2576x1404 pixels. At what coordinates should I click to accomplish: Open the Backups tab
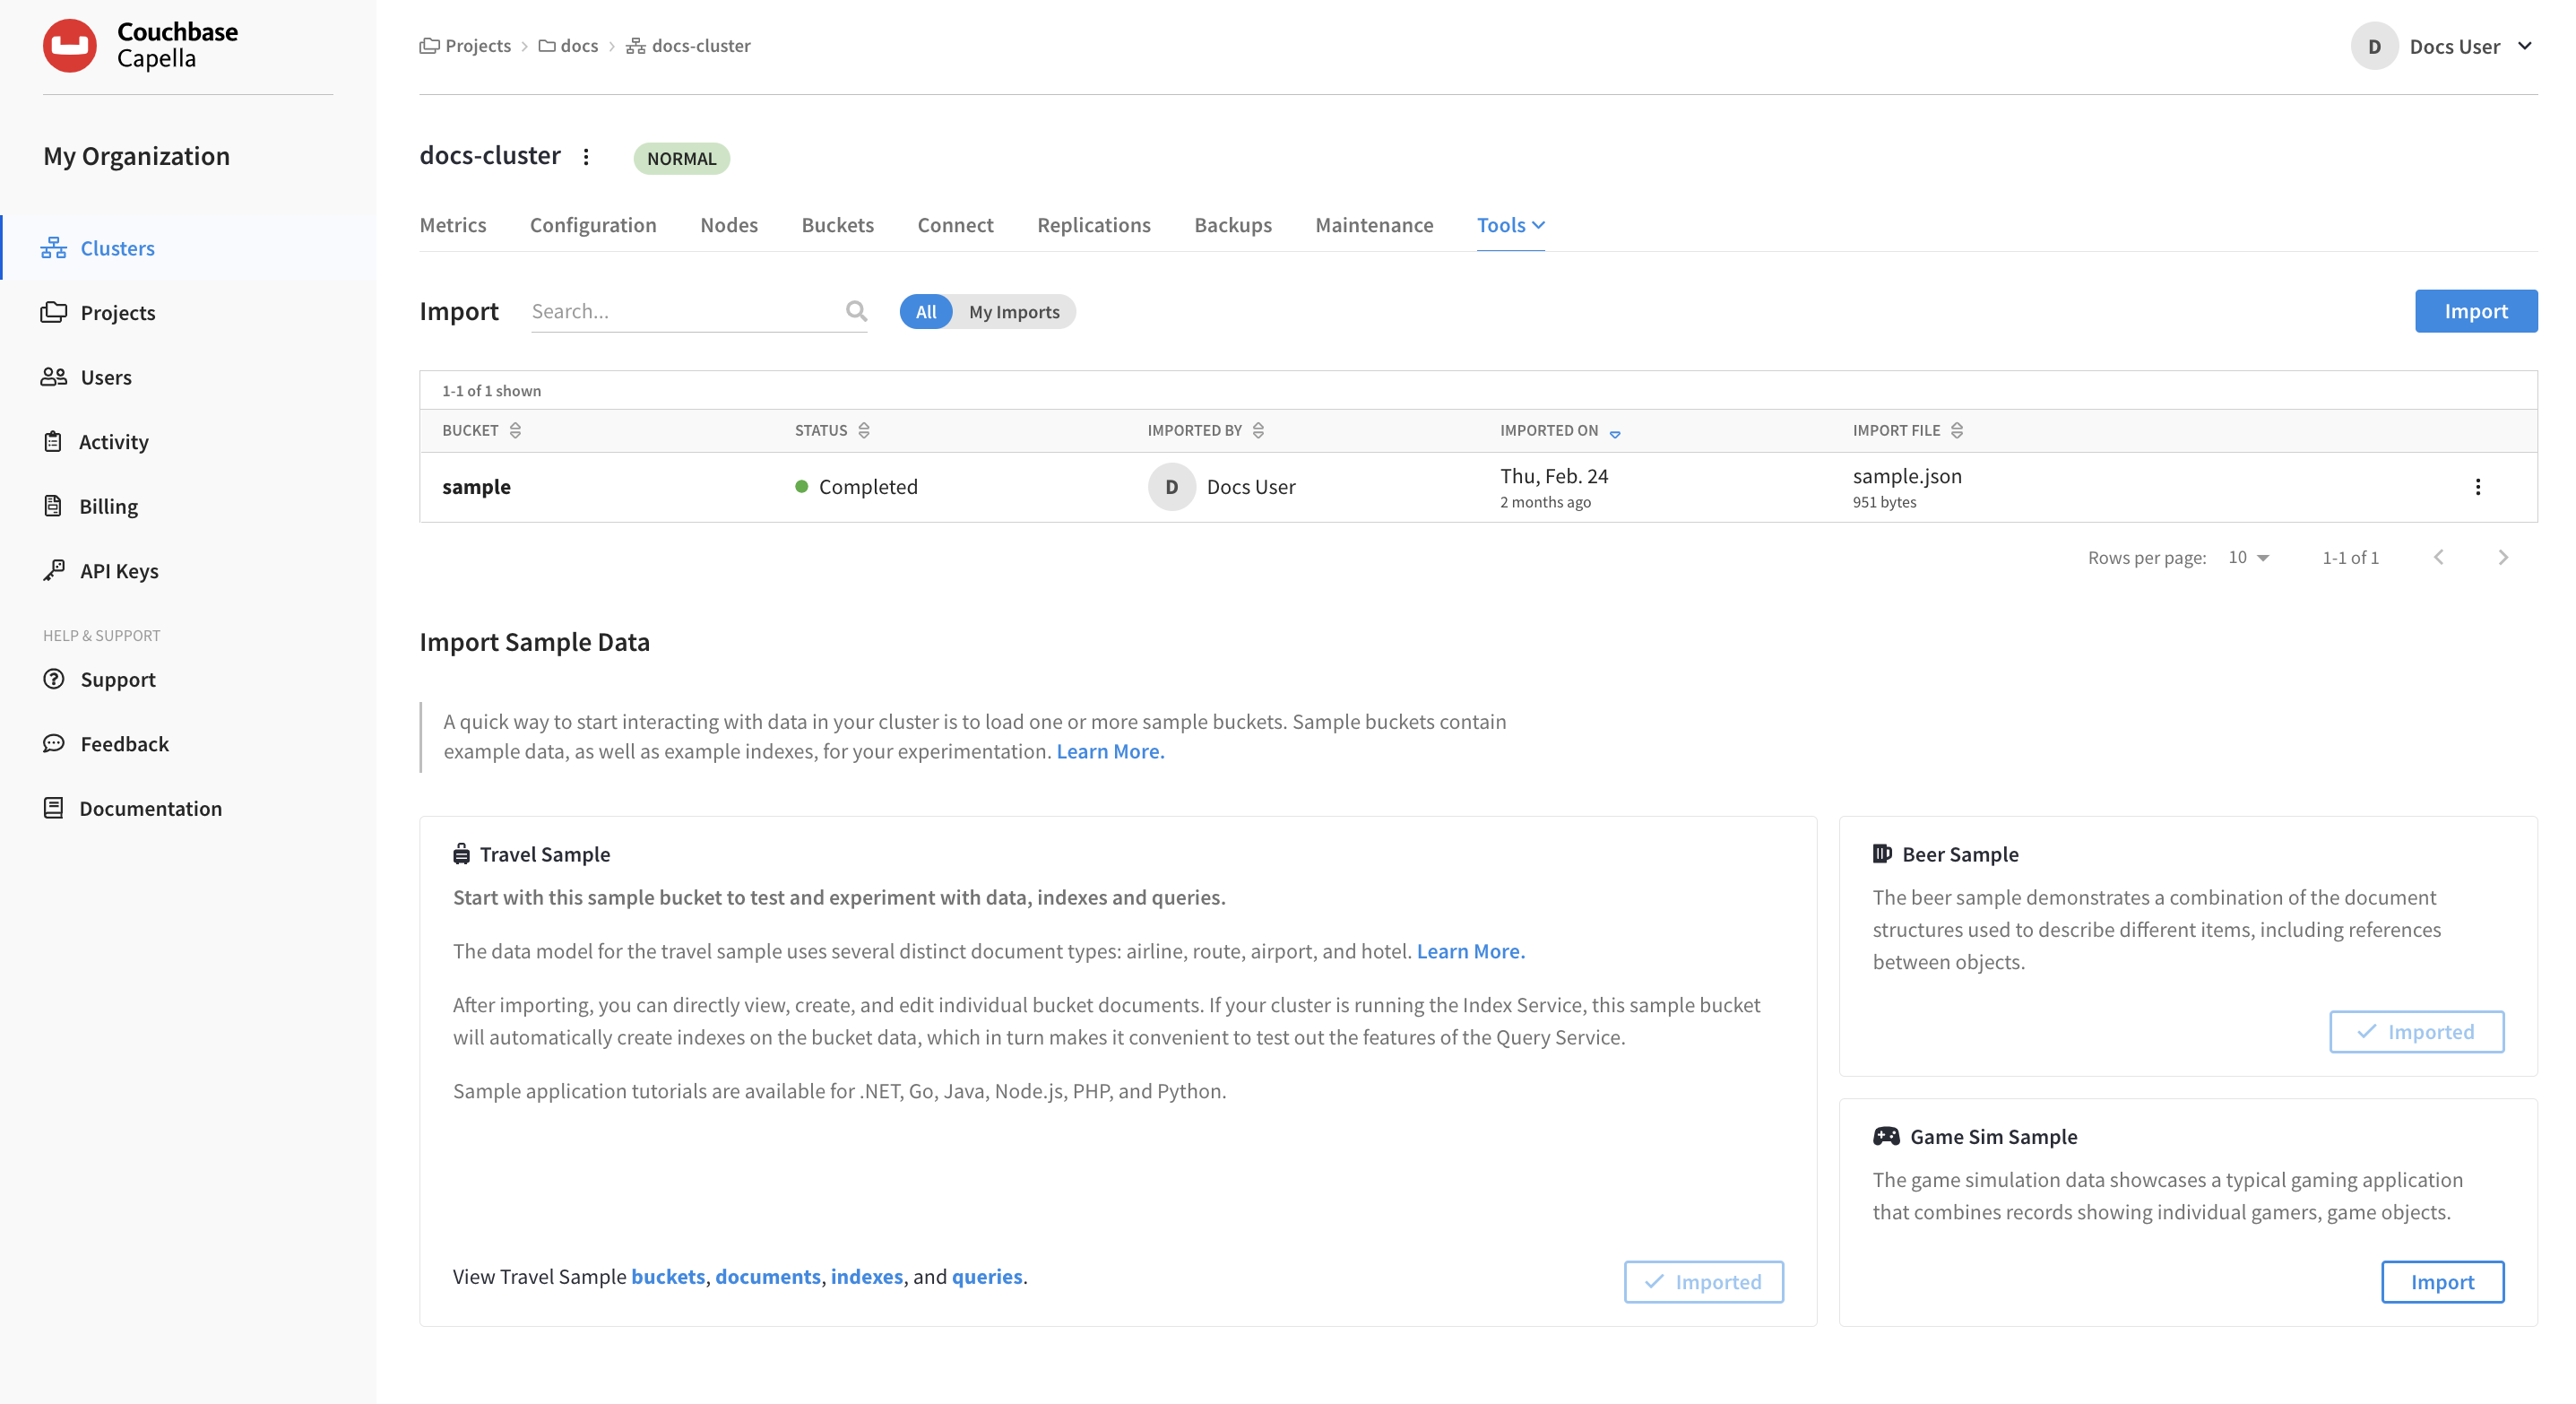pos(1232,225)
